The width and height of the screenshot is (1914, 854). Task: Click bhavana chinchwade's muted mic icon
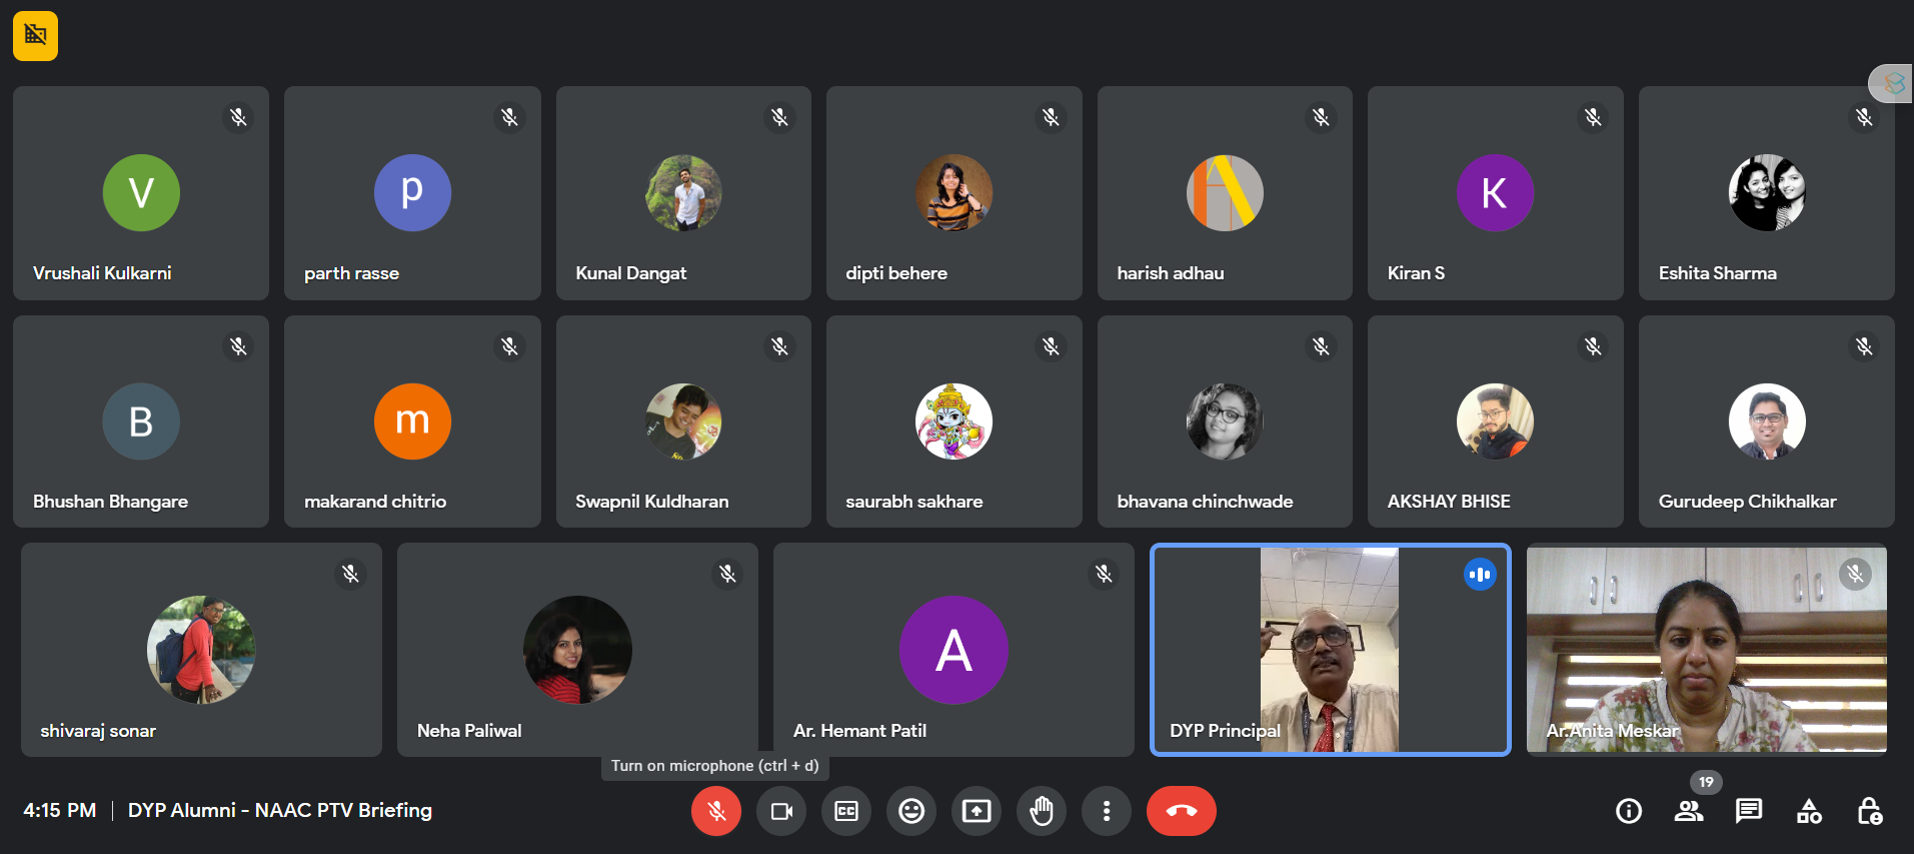coord(1322,346)
